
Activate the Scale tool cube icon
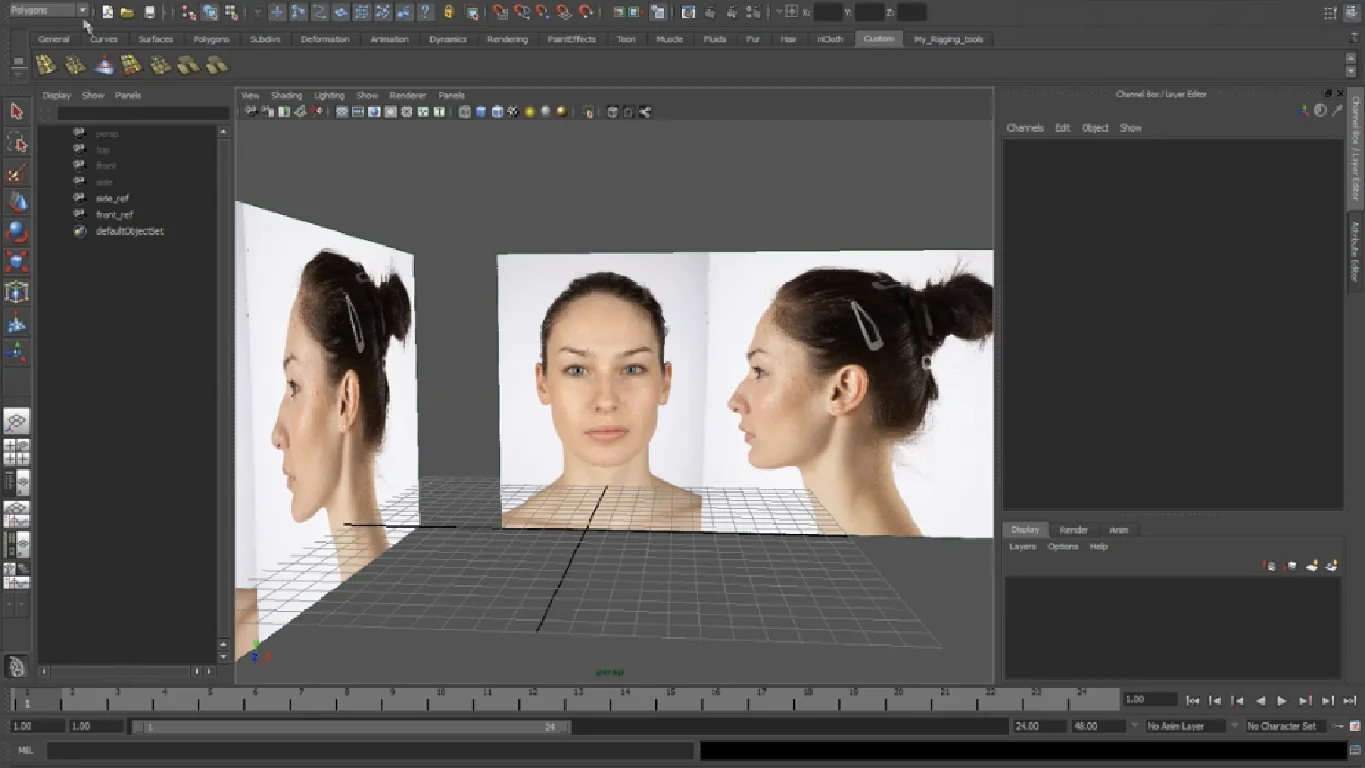pos(16,262)
